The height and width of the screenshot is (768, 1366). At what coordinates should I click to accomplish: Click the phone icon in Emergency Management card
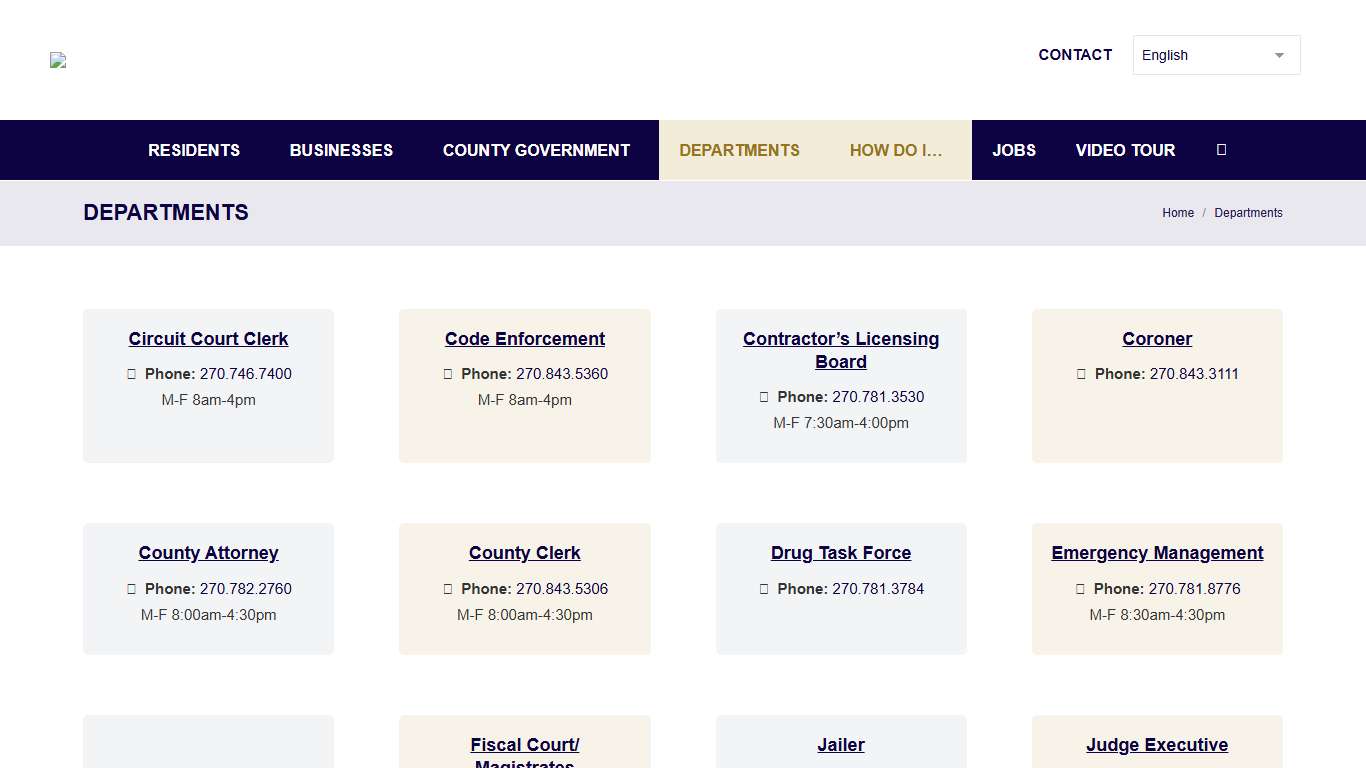pos(1080,588)
